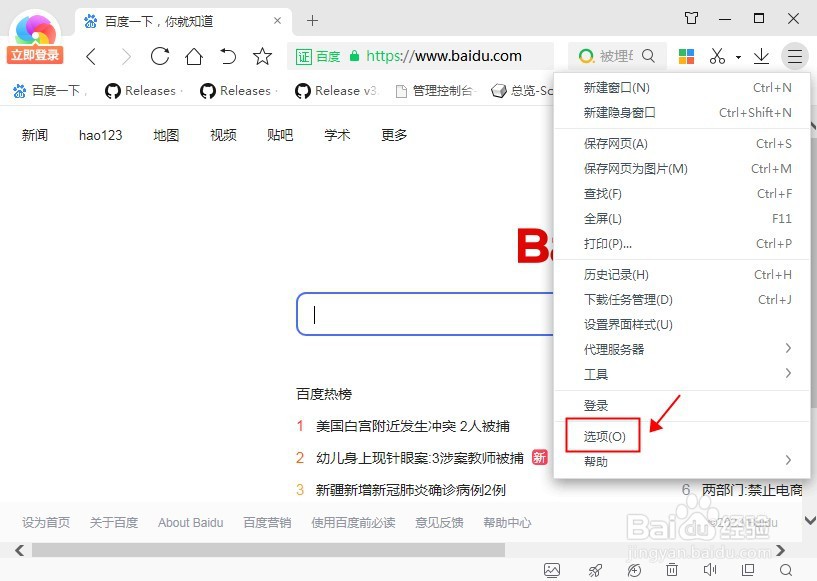Click the green lock security icon
Viewport: 817px width, 581px height.
(x=354, y=56)
